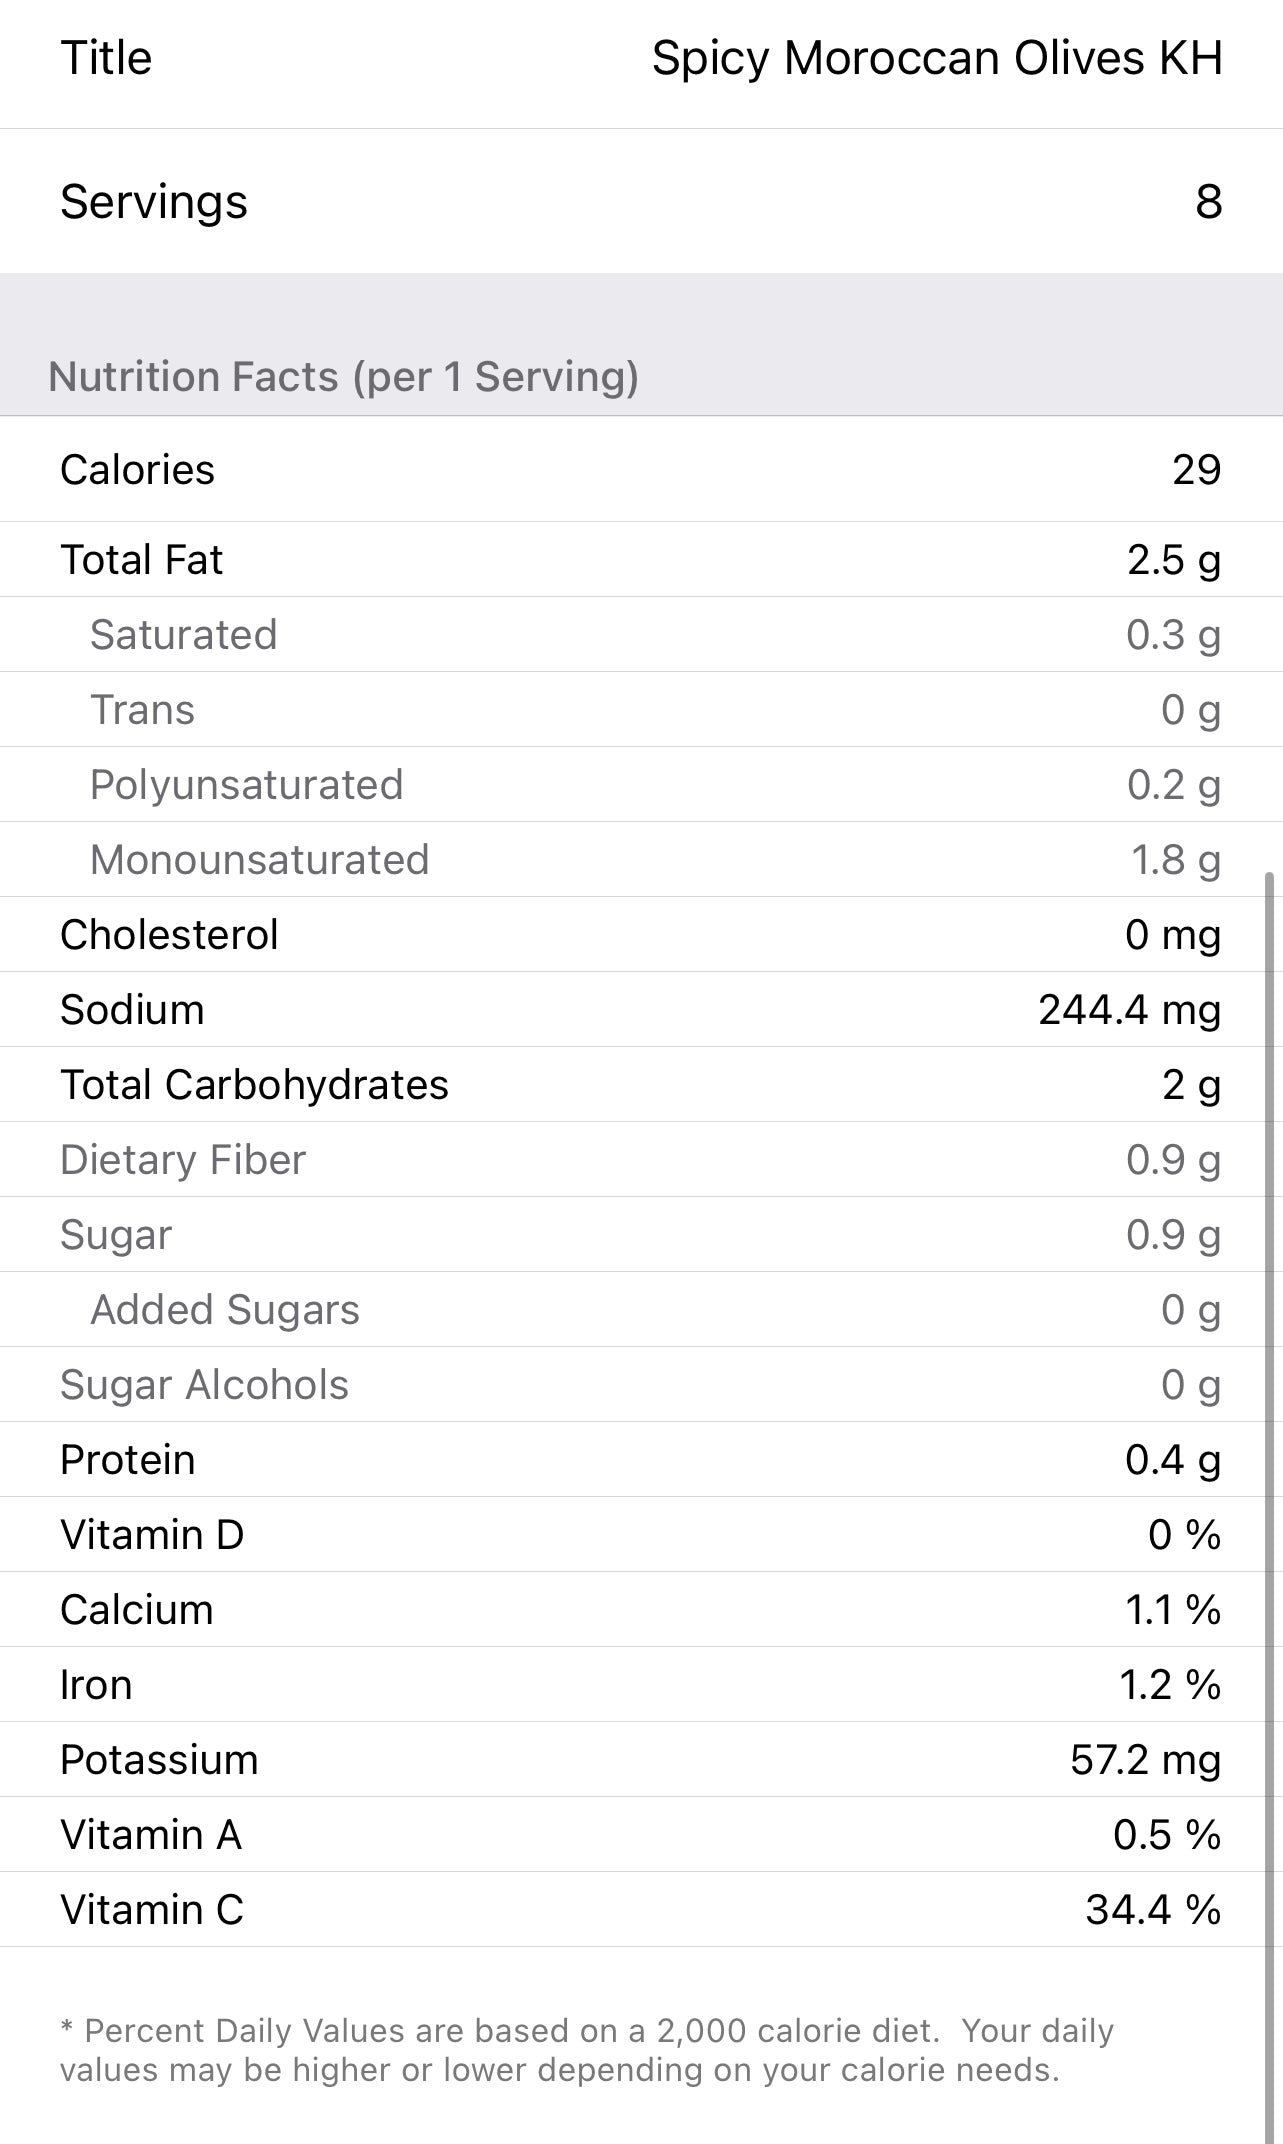Select the Added Sugars entry
Image resolution: width=1283 pixels, height=2144 pixels.
click(x=640, y=1310)
